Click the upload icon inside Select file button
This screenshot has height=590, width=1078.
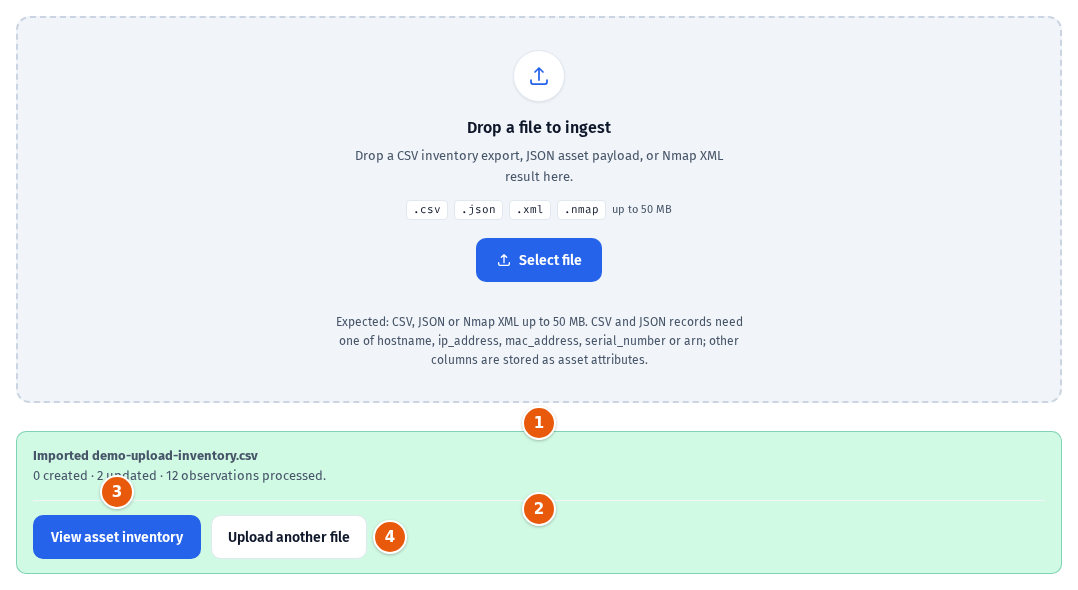[x=504, y=260]
